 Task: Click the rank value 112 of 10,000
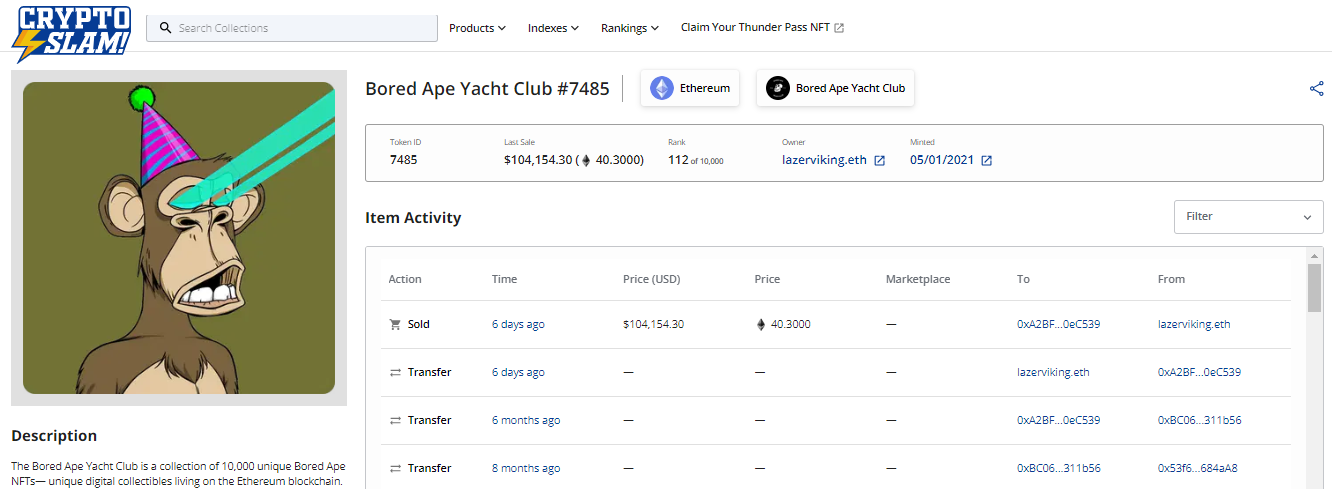click(695, 160)
